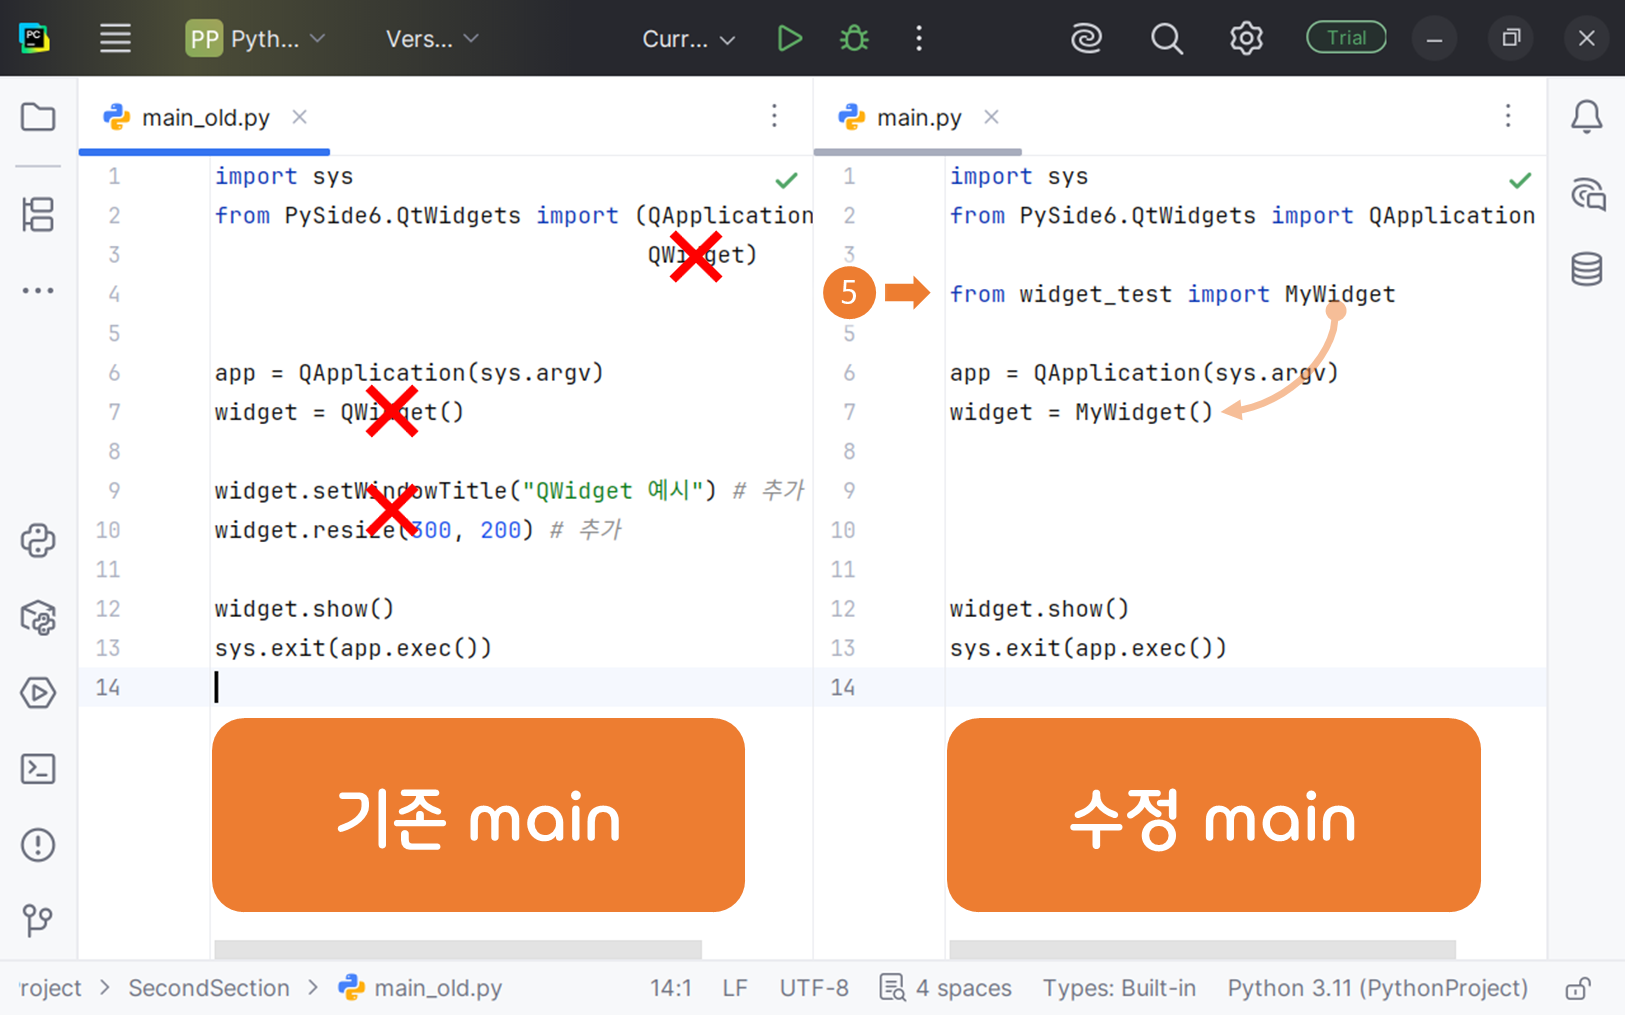Open the Terminal tool window

[38, 769]
